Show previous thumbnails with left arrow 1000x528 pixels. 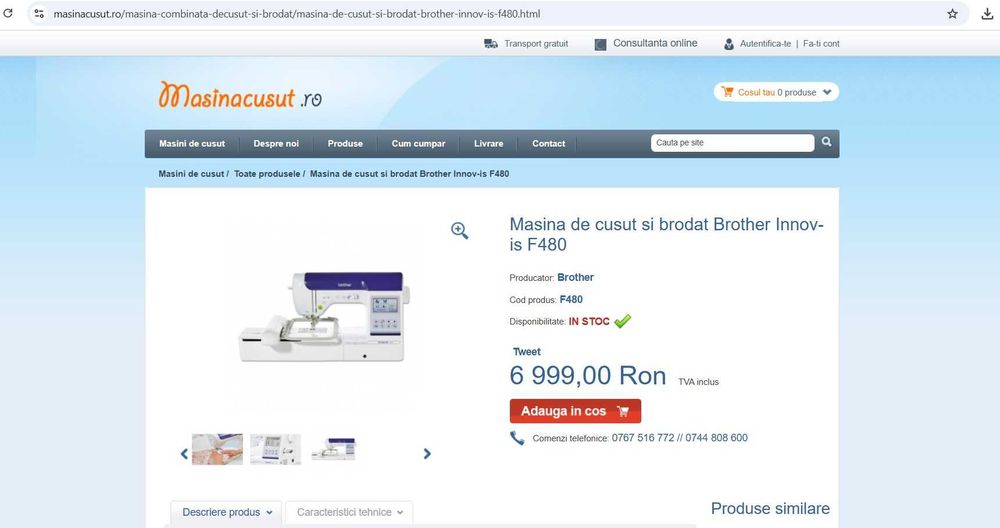point(184,453)
